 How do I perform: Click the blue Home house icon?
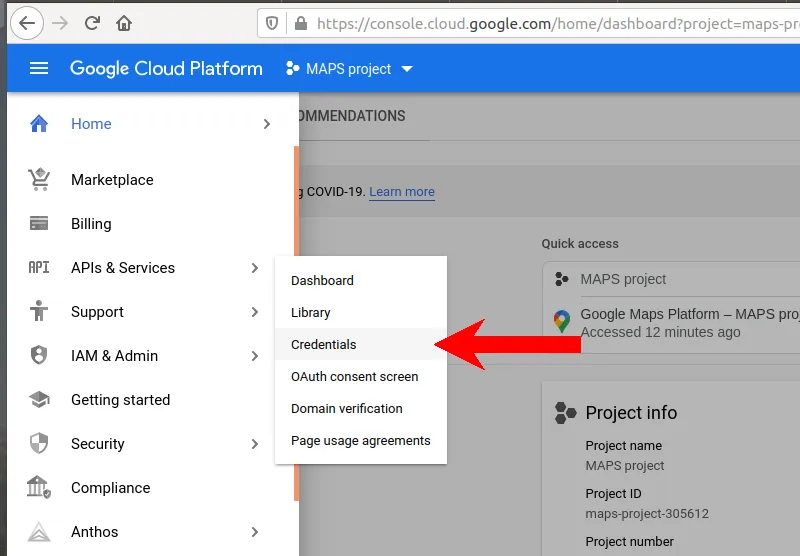(39, 123)
